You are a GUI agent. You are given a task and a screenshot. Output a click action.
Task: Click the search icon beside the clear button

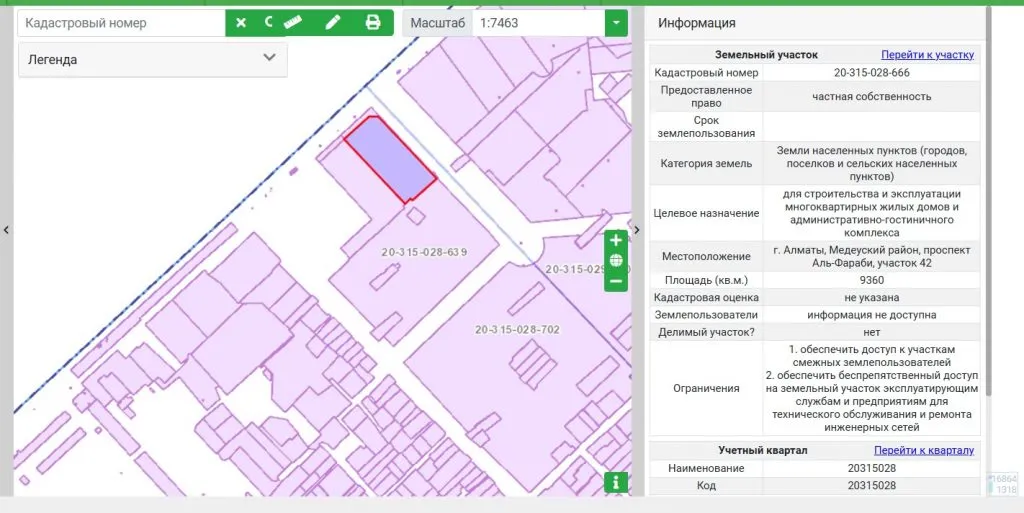point(268,22)
